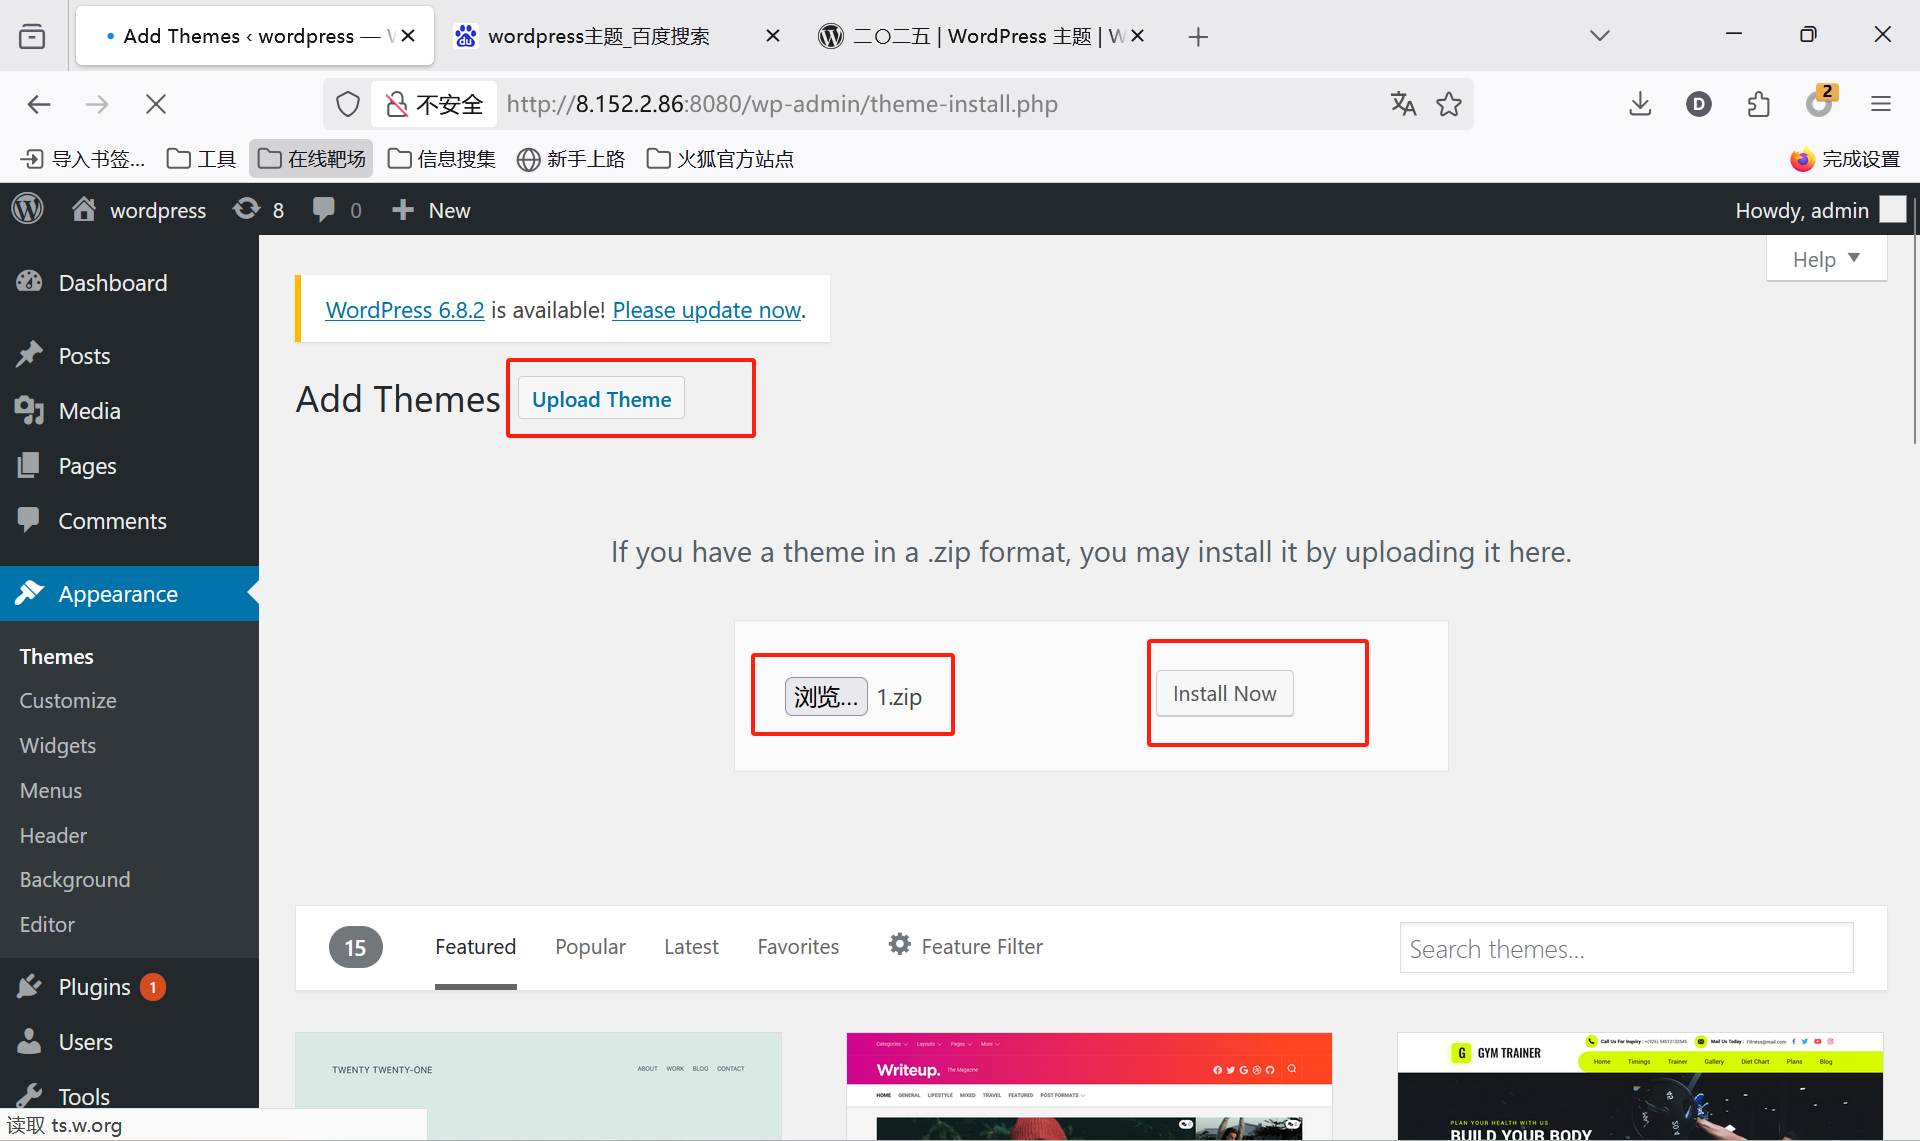Click the Media icon in sidebar
The image size is (1920, 1141).
29,410
